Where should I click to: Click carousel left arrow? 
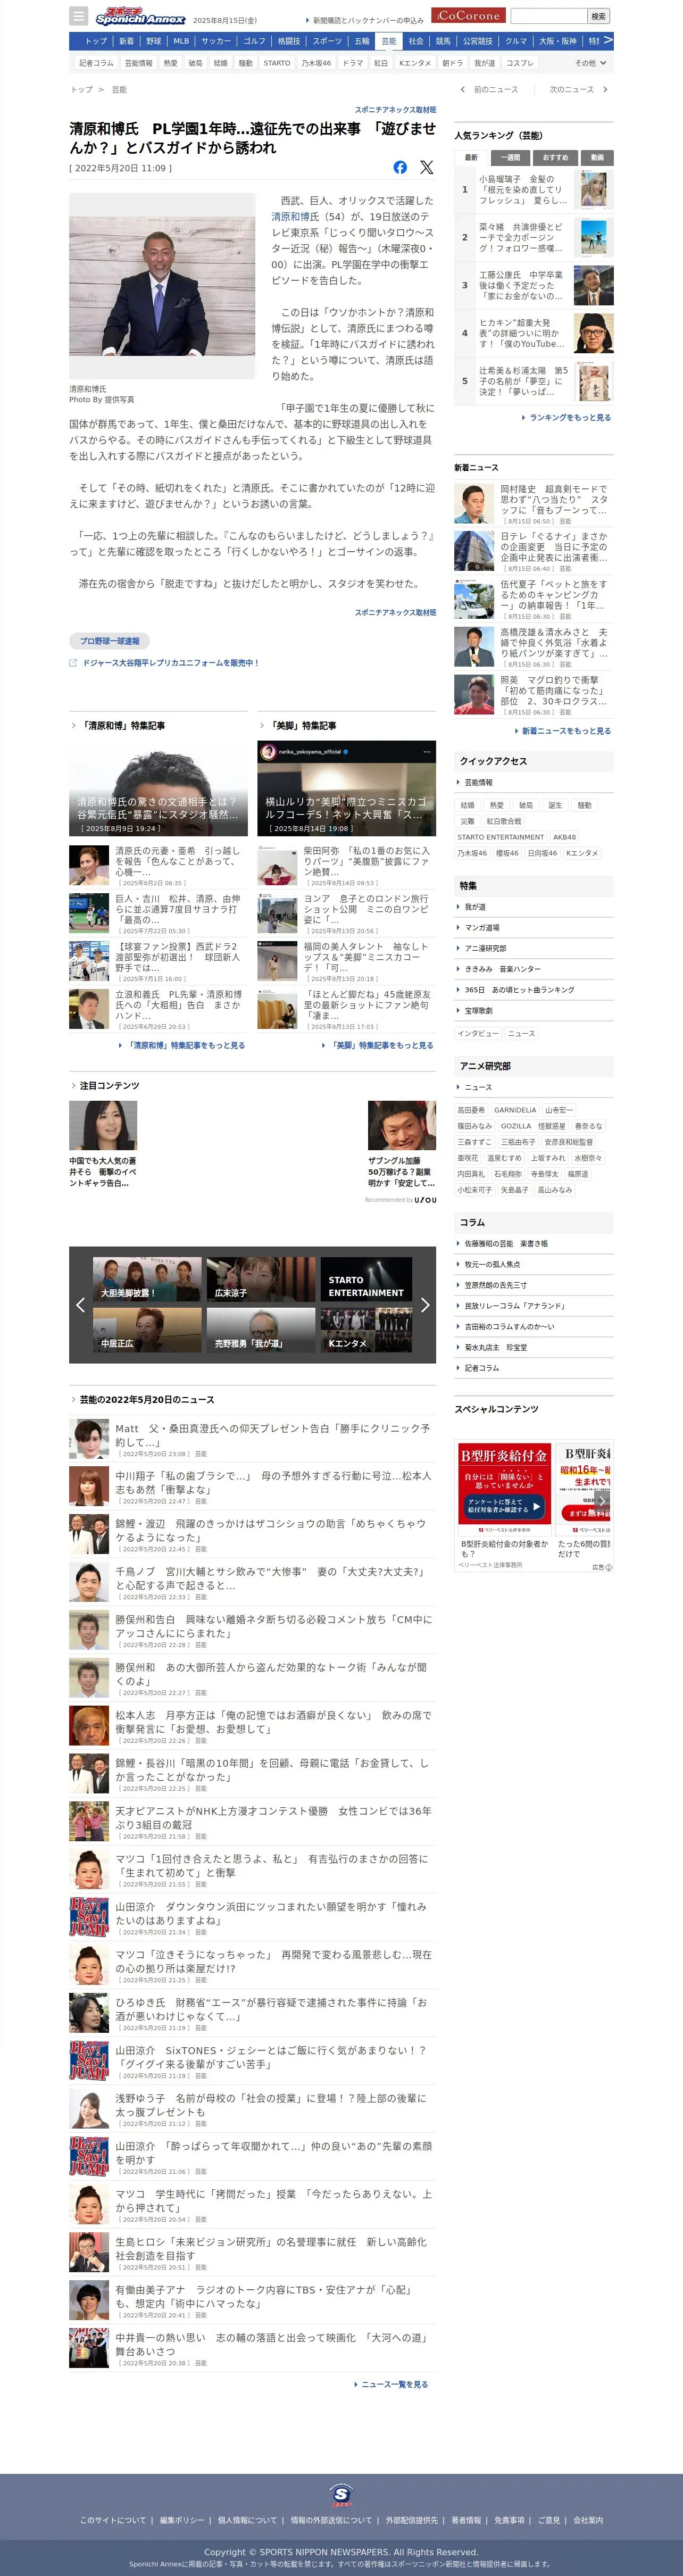81,1305
